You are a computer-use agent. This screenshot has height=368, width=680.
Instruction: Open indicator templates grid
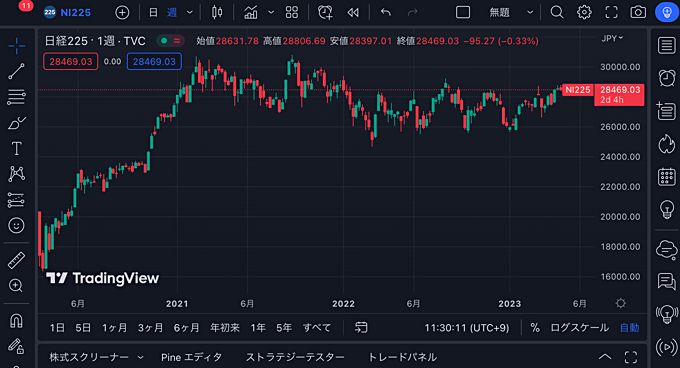[292, 13]
